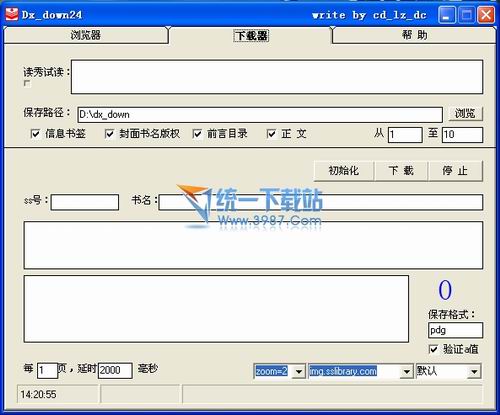Expand the img.sslibrary.com server dropdown
500x415 pixels.
pos(407,371)
